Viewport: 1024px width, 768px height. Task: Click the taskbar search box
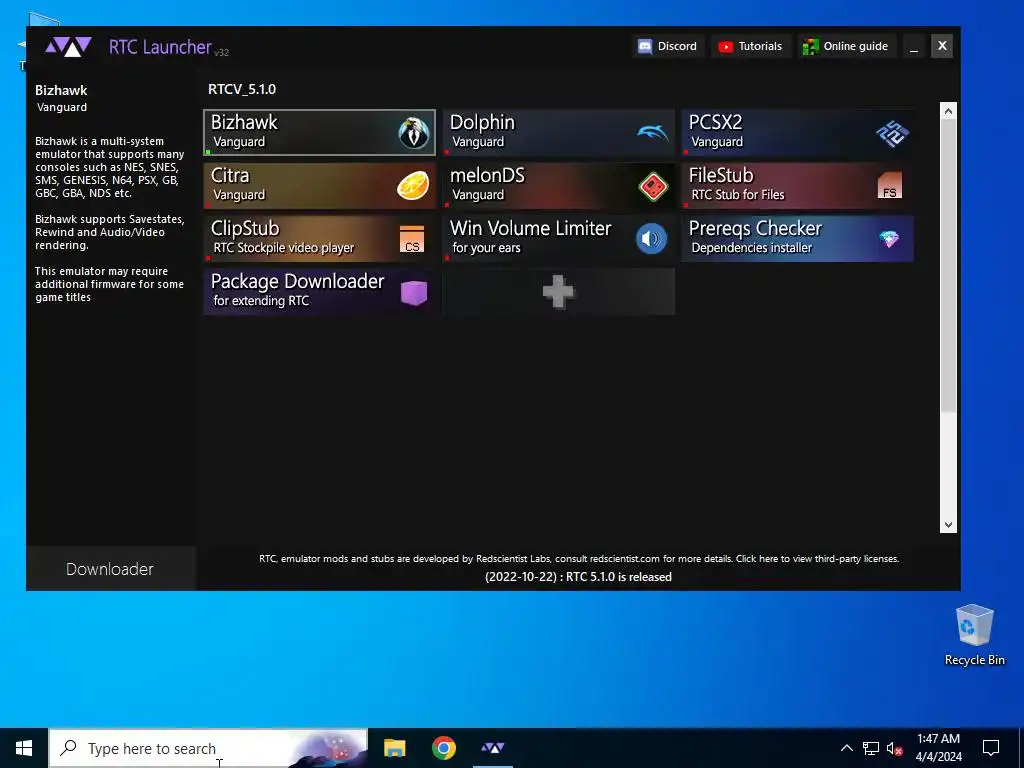(x=208, y=748)
